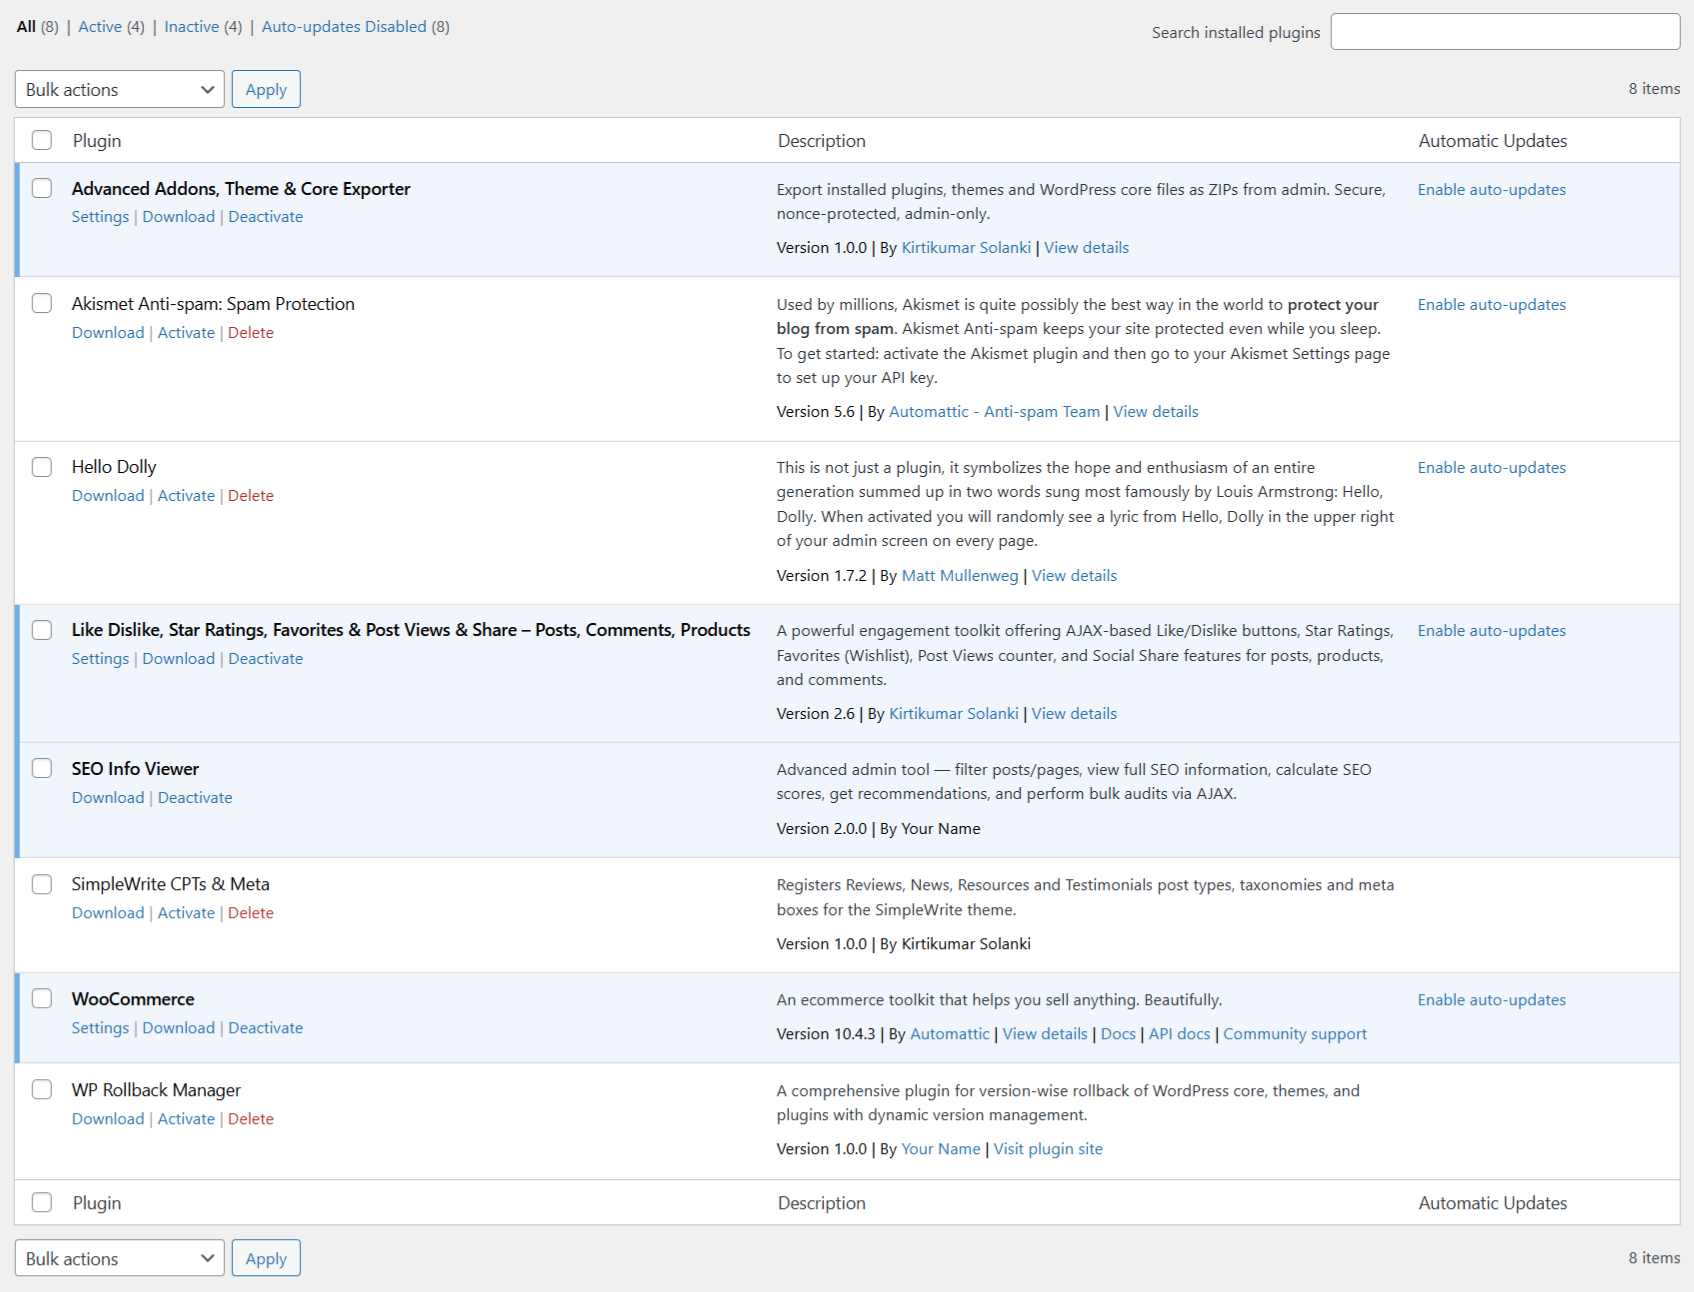The height and width of the screenshot is (1292, 1694).
Task: Delete the Hello Dolly plugin
Action: click(250, 496)
